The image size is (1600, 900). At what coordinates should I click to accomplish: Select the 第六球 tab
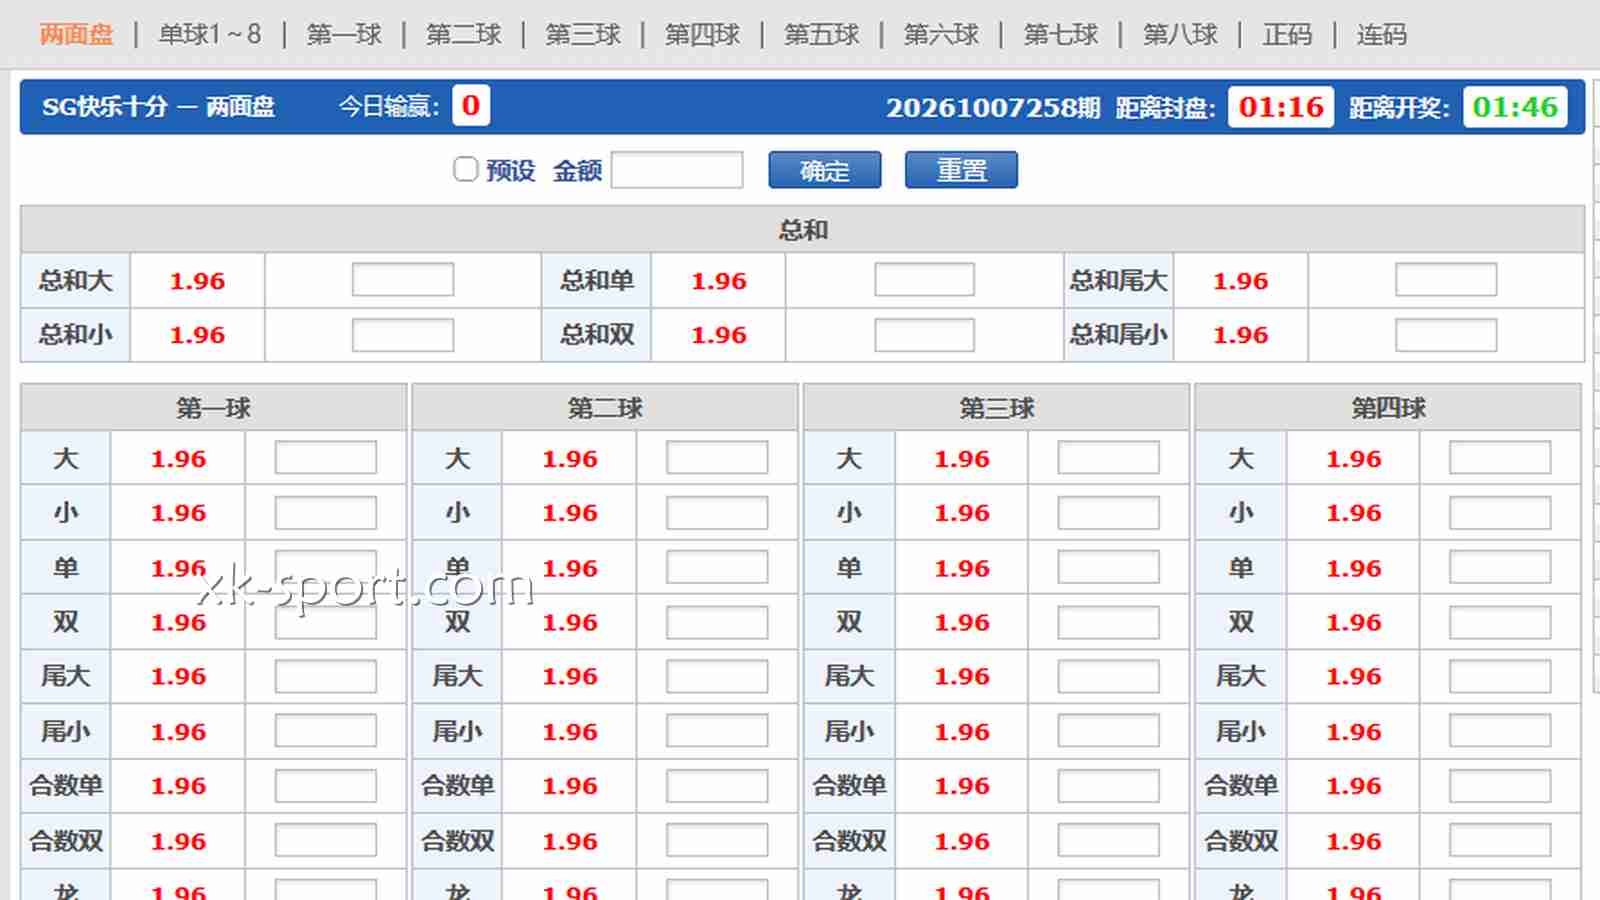942,35
